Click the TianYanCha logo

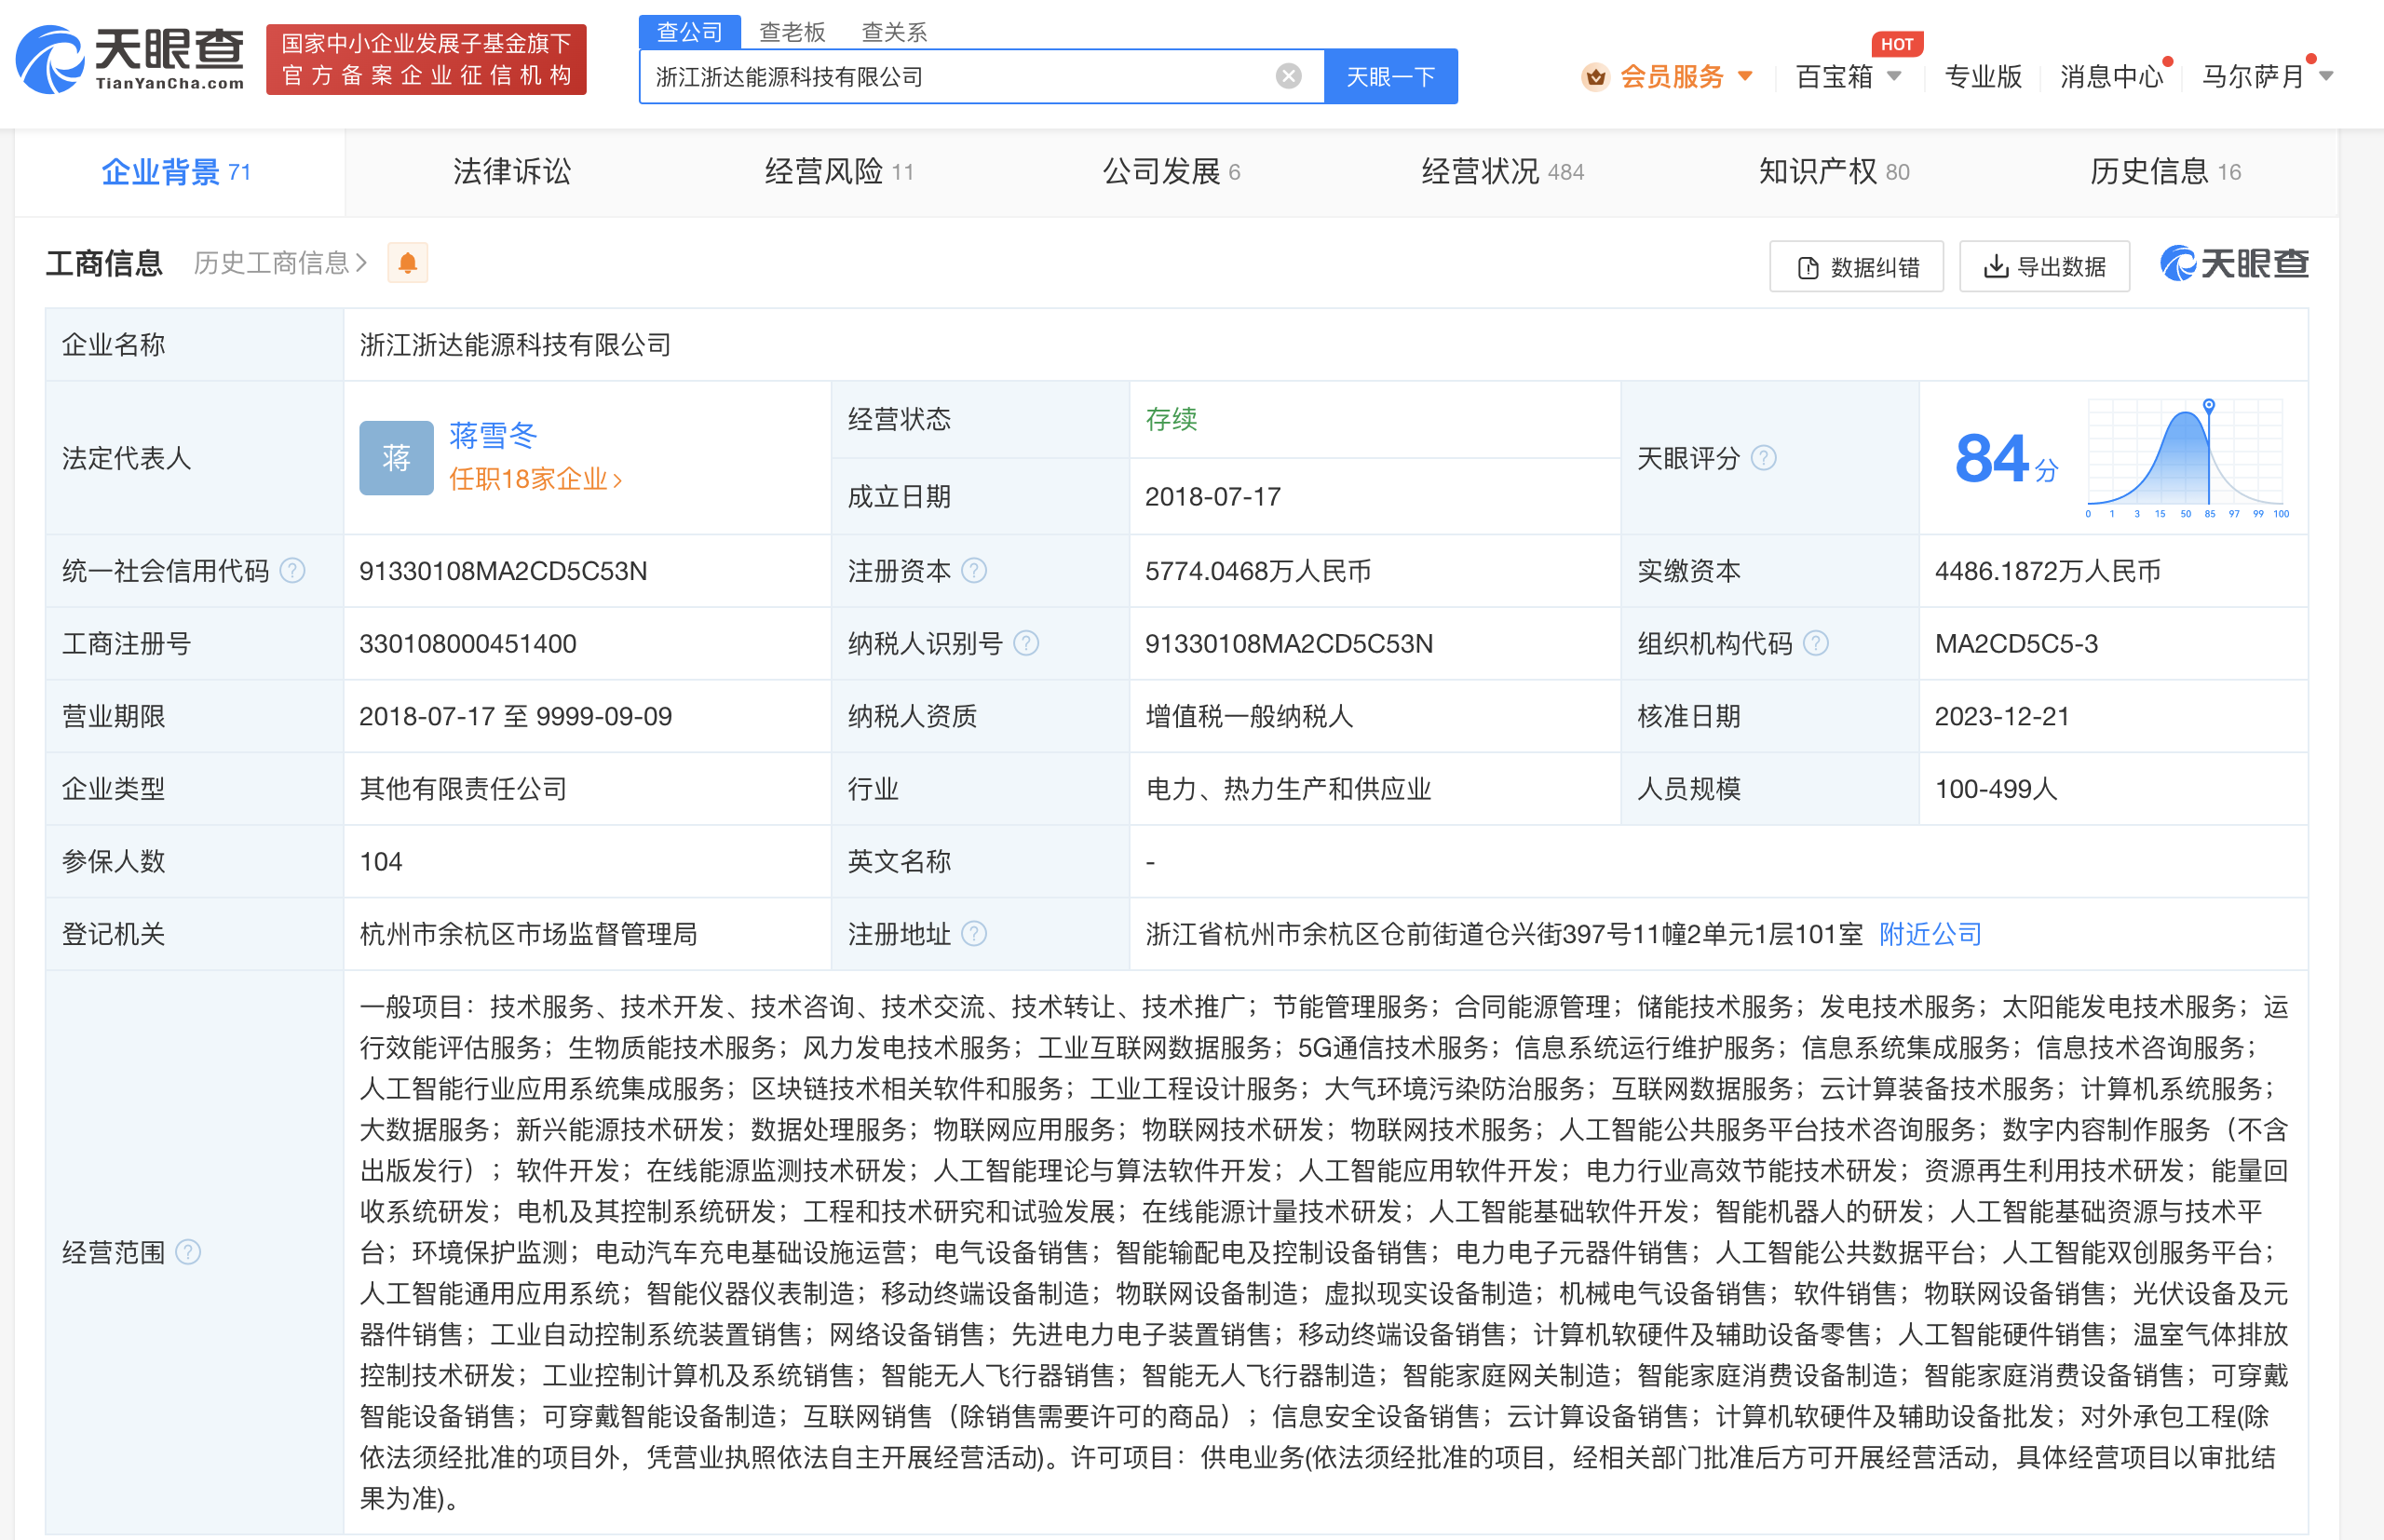(131, 60)
